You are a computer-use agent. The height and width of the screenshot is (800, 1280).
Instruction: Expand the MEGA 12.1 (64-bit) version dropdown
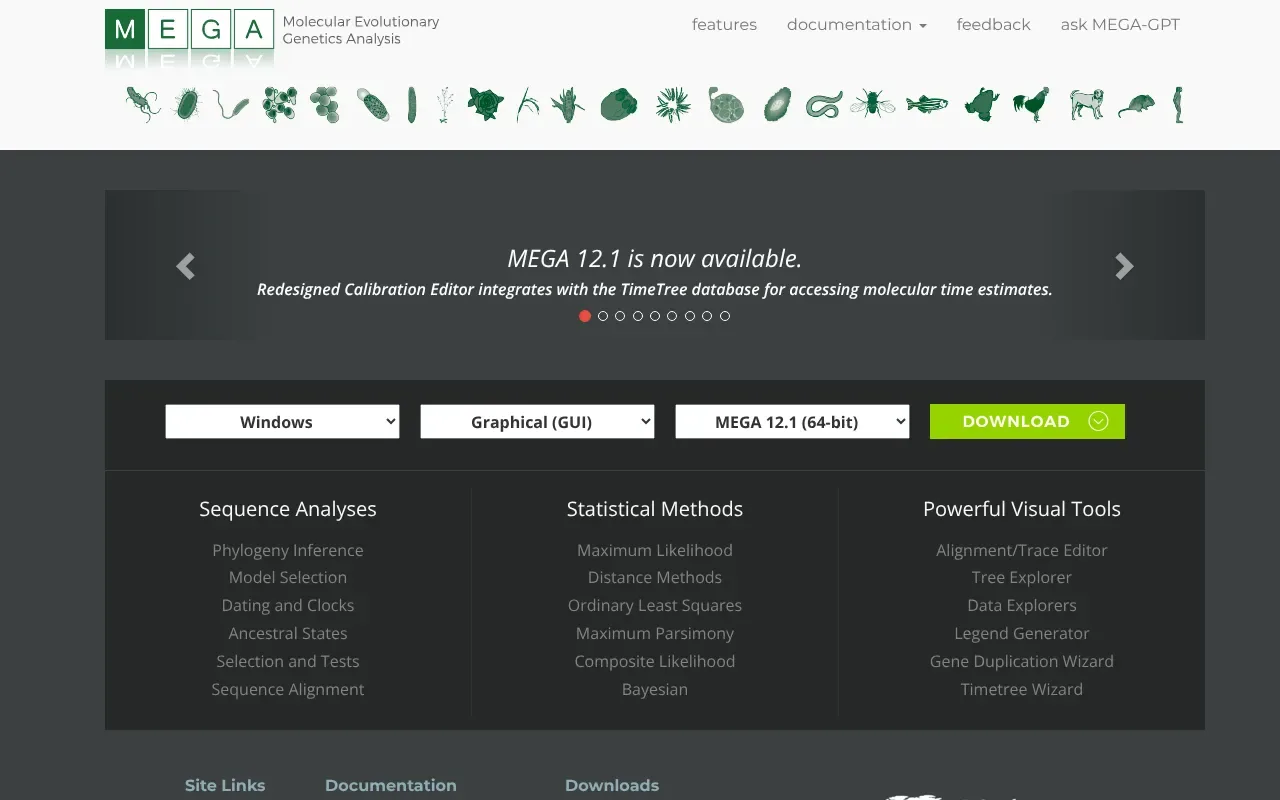791,421
